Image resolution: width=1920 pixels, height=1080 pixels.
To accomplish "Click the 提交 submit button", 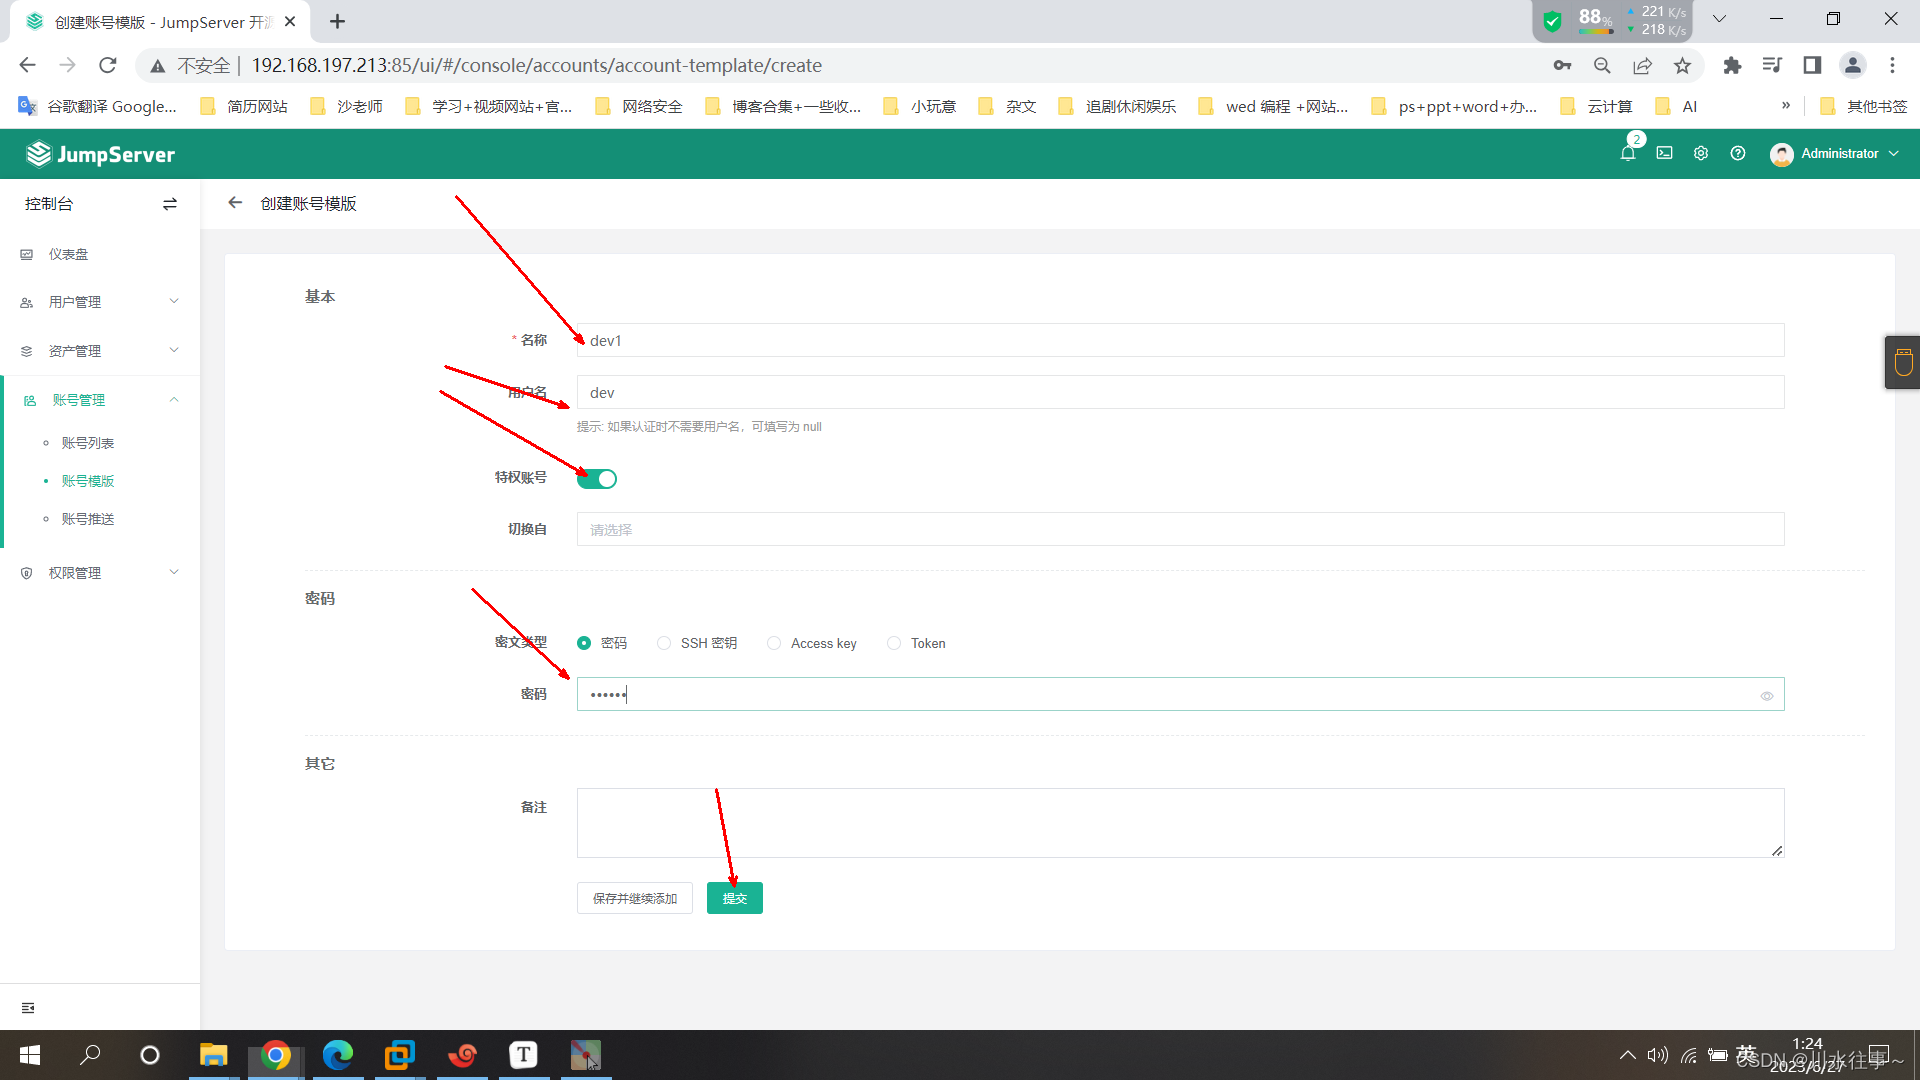I will [x=734, y=898].
